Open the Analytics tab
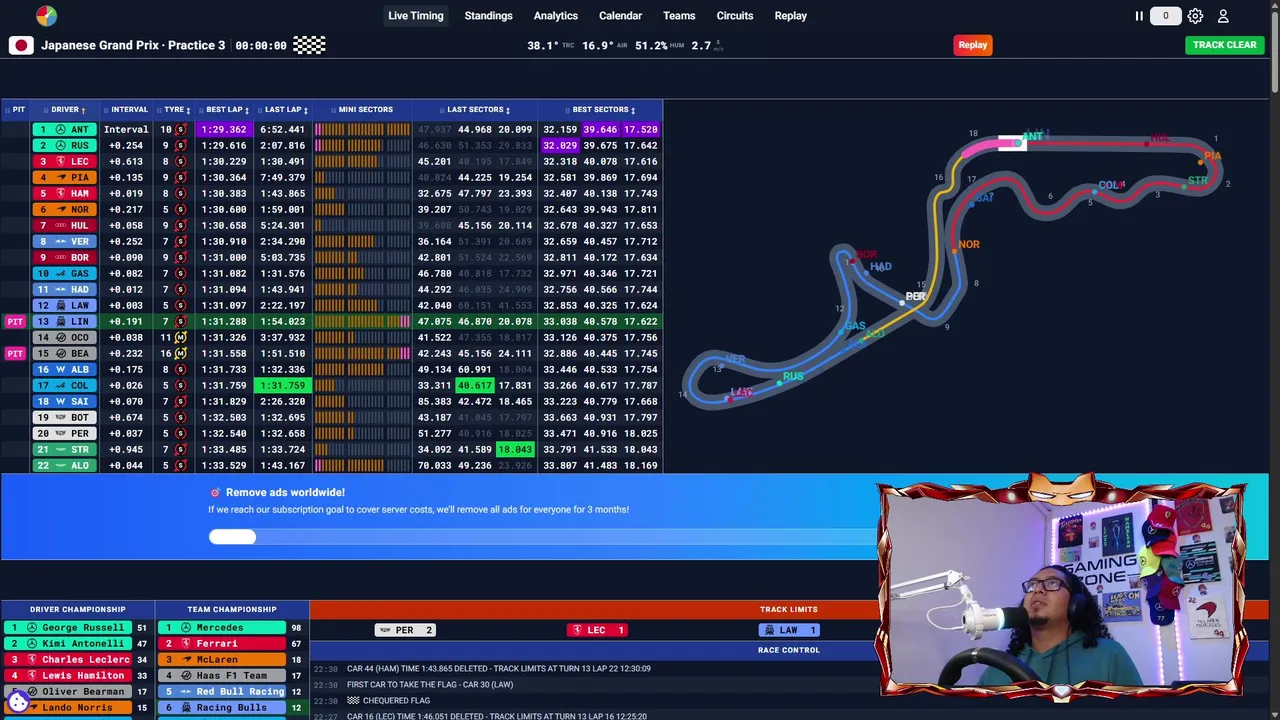Screen dimensions: 1280x720 click(556, 16)
